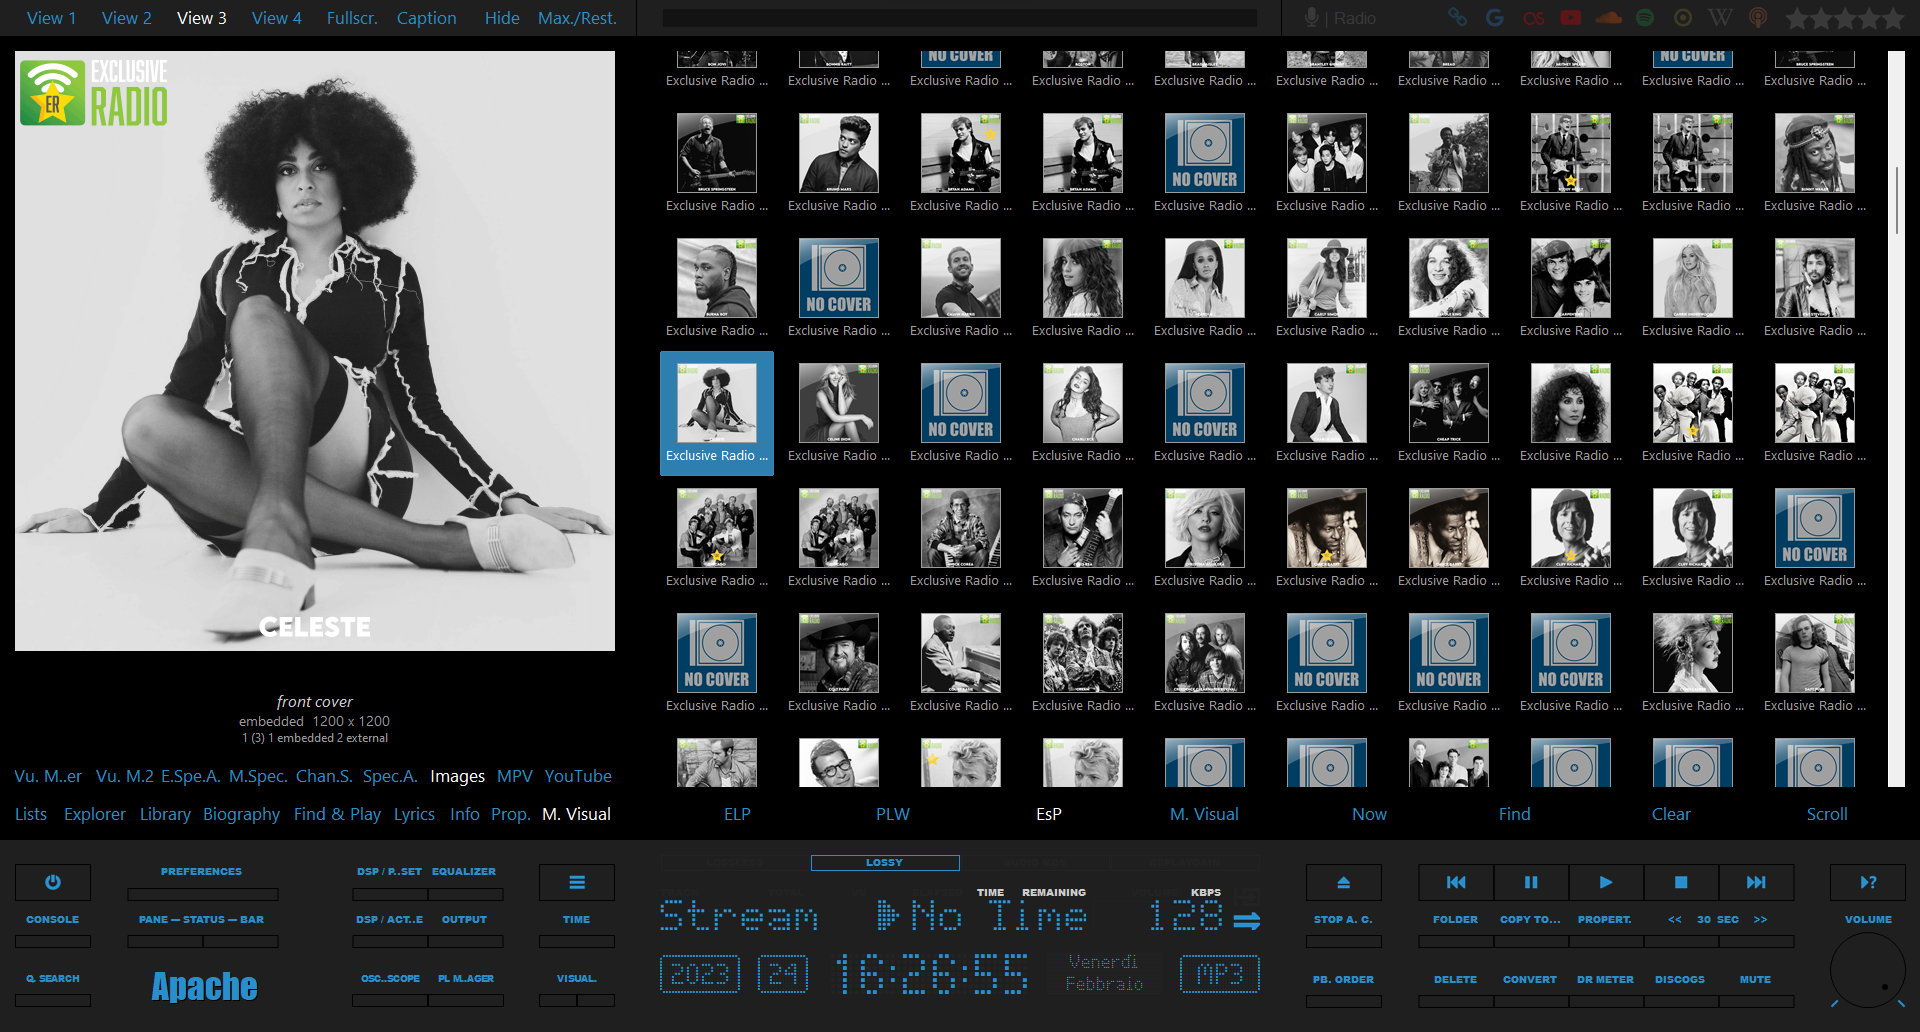Open the Last.fm icon
The width and height of the screenshot is (1920, 1032).
pos(1533,18)
